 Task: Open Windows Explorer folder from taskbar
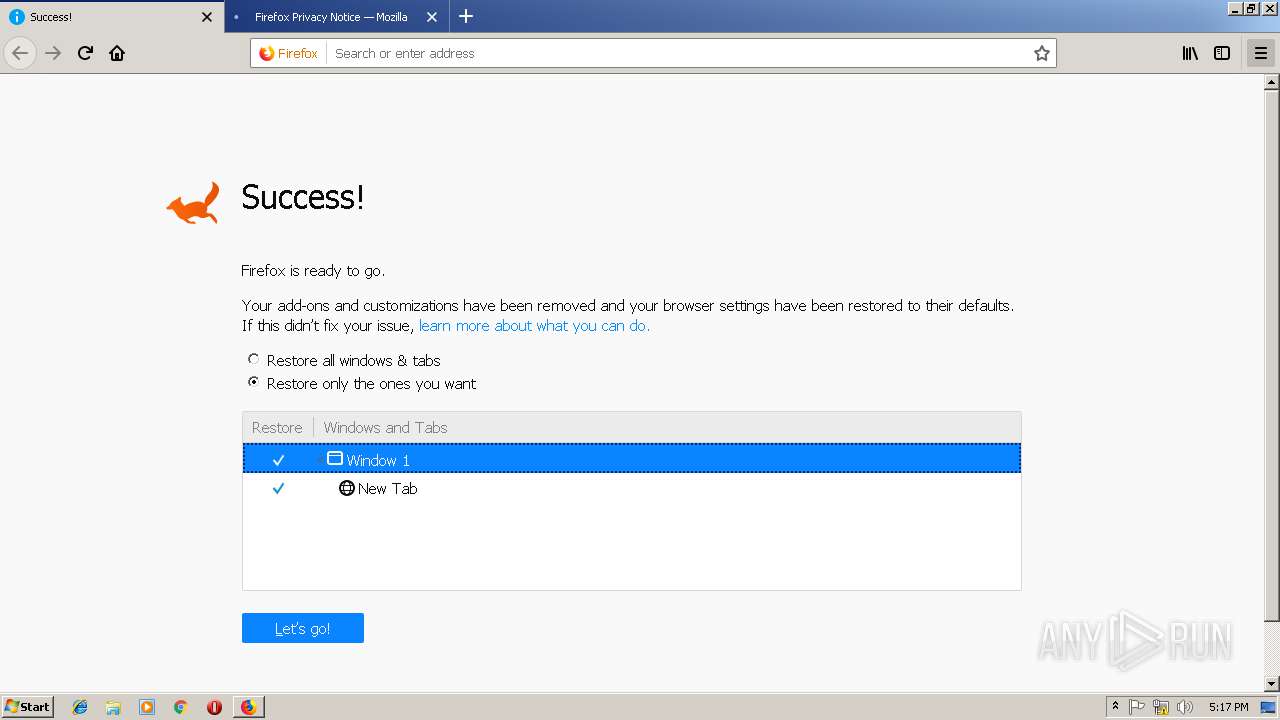pyautogui.click(x=113, y=707)
